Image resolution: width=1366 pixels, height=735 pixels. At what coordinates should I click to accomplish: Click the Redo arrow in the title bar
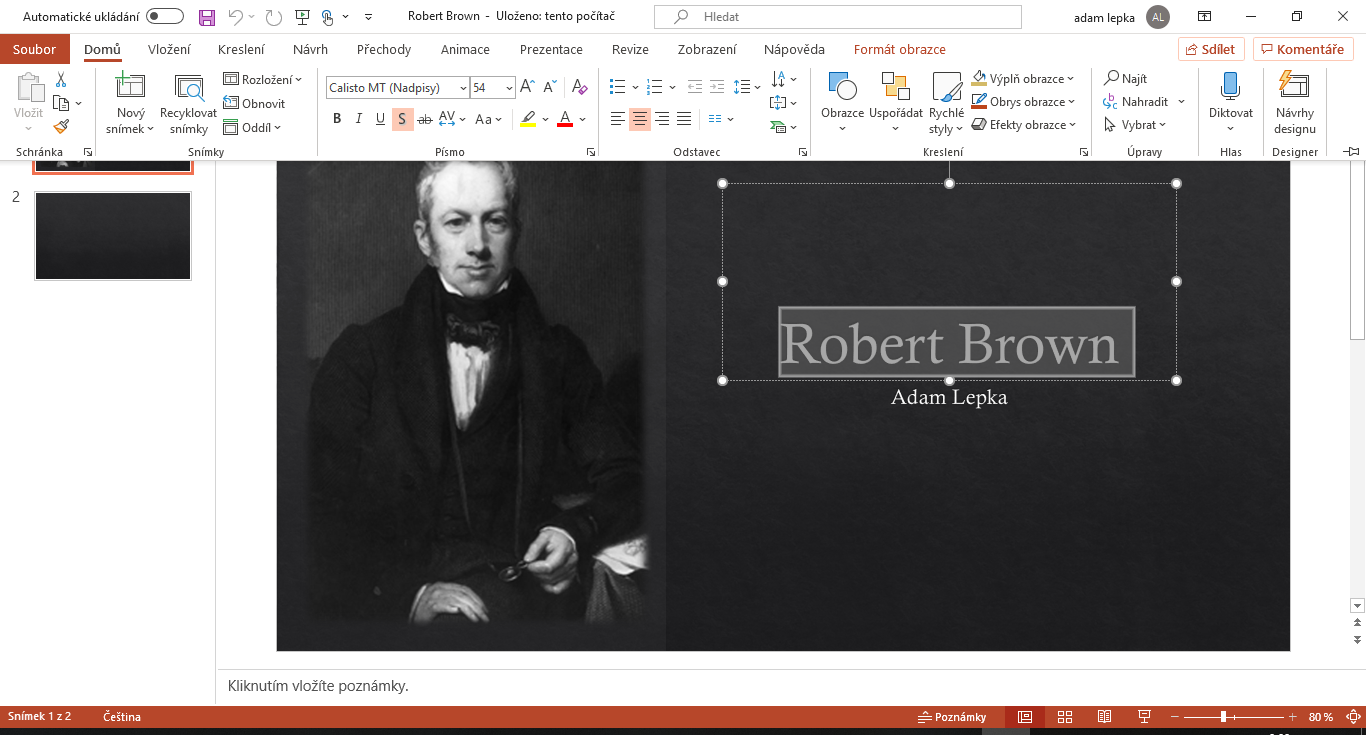point(273,17)
